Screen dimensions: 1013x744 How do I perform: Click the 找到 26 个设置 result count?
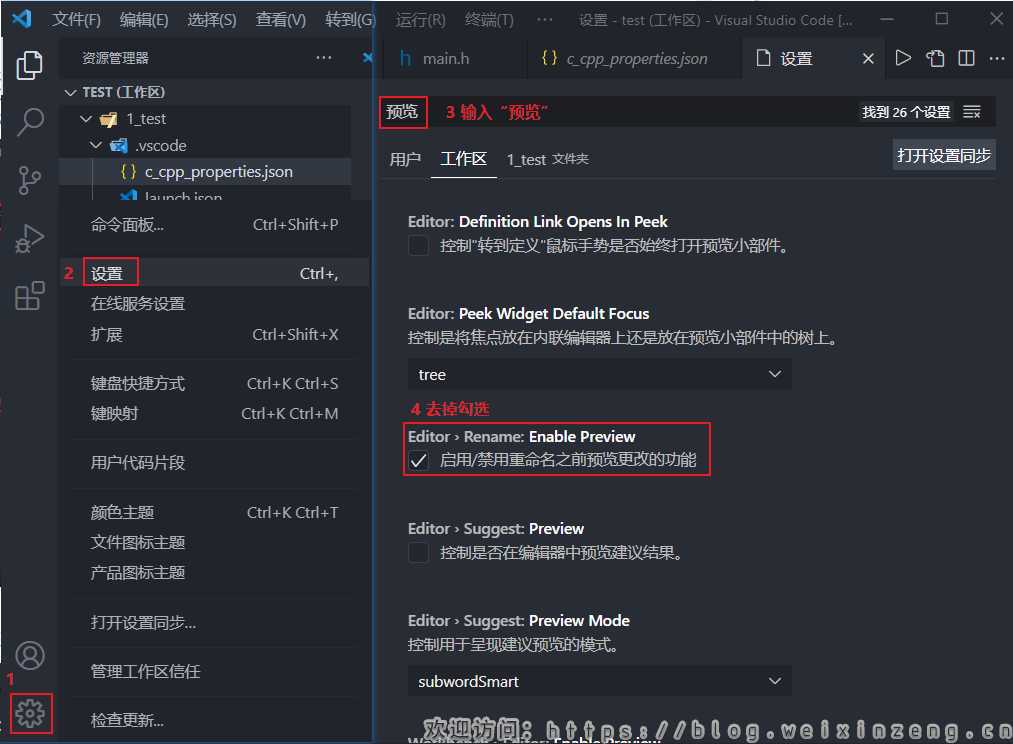pos(906,112)
